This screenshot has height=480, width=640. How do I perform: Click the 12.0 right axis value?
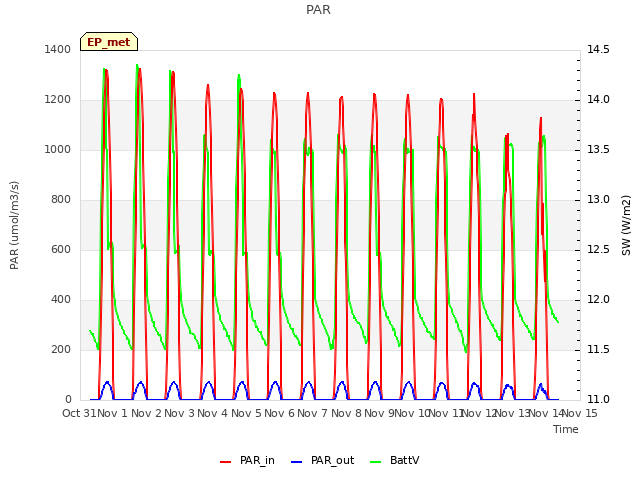pyautogui.click(x=598, y=300)
